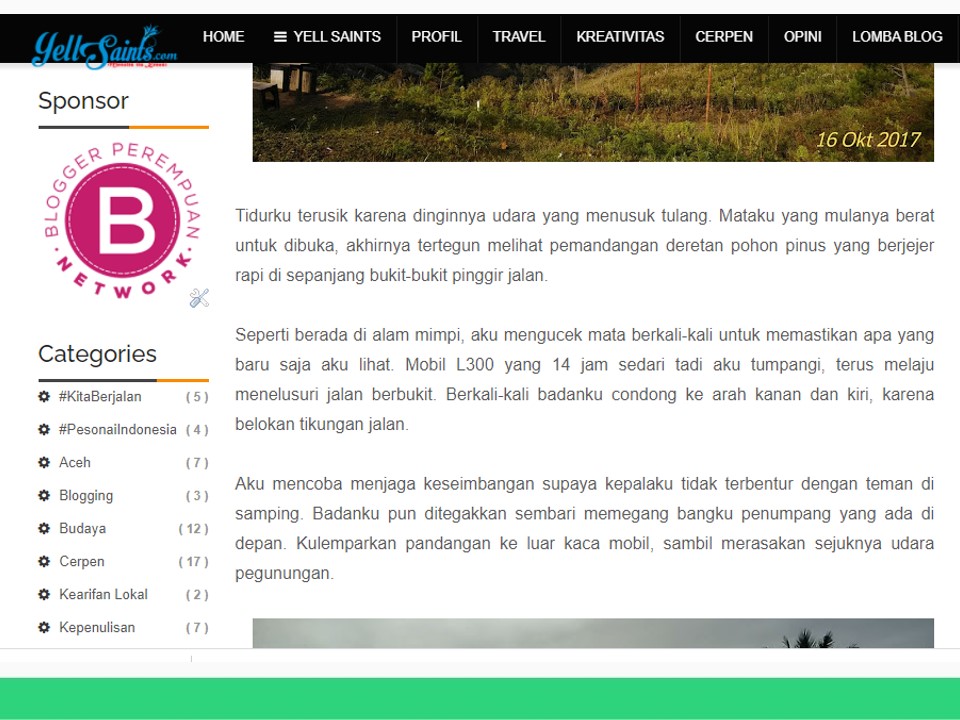Viewport: 960px width, 720px height.
Task: Open the HOME menu item
Action: [x=223, y=37]
